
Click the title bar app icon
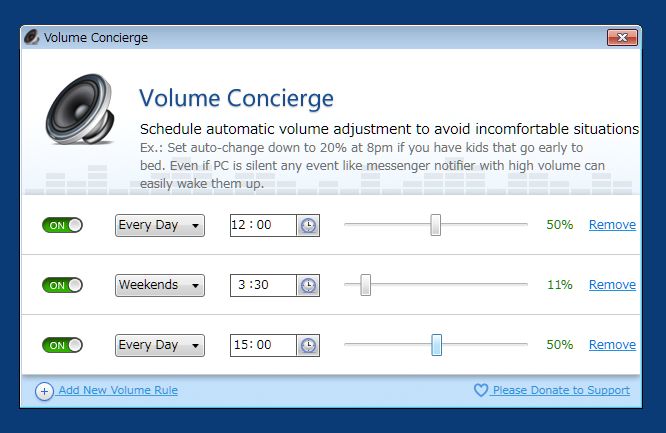coord(32,37)
